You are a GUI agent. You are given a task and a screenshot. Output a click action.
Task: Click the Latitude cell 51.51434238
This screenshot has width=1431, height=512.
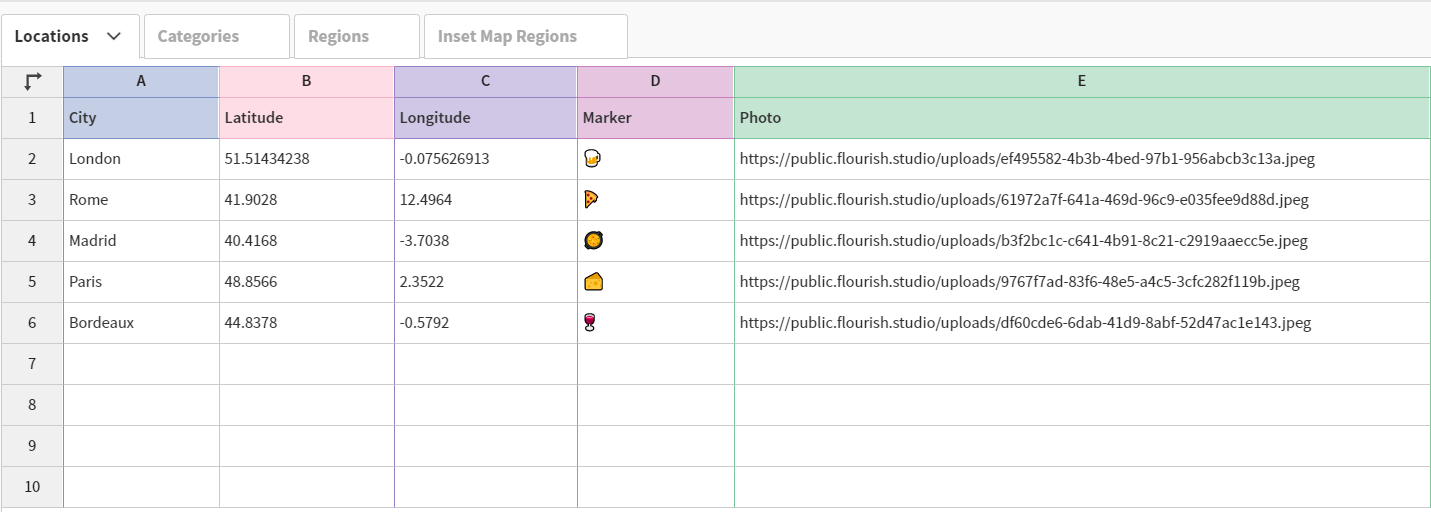point(306,159)
